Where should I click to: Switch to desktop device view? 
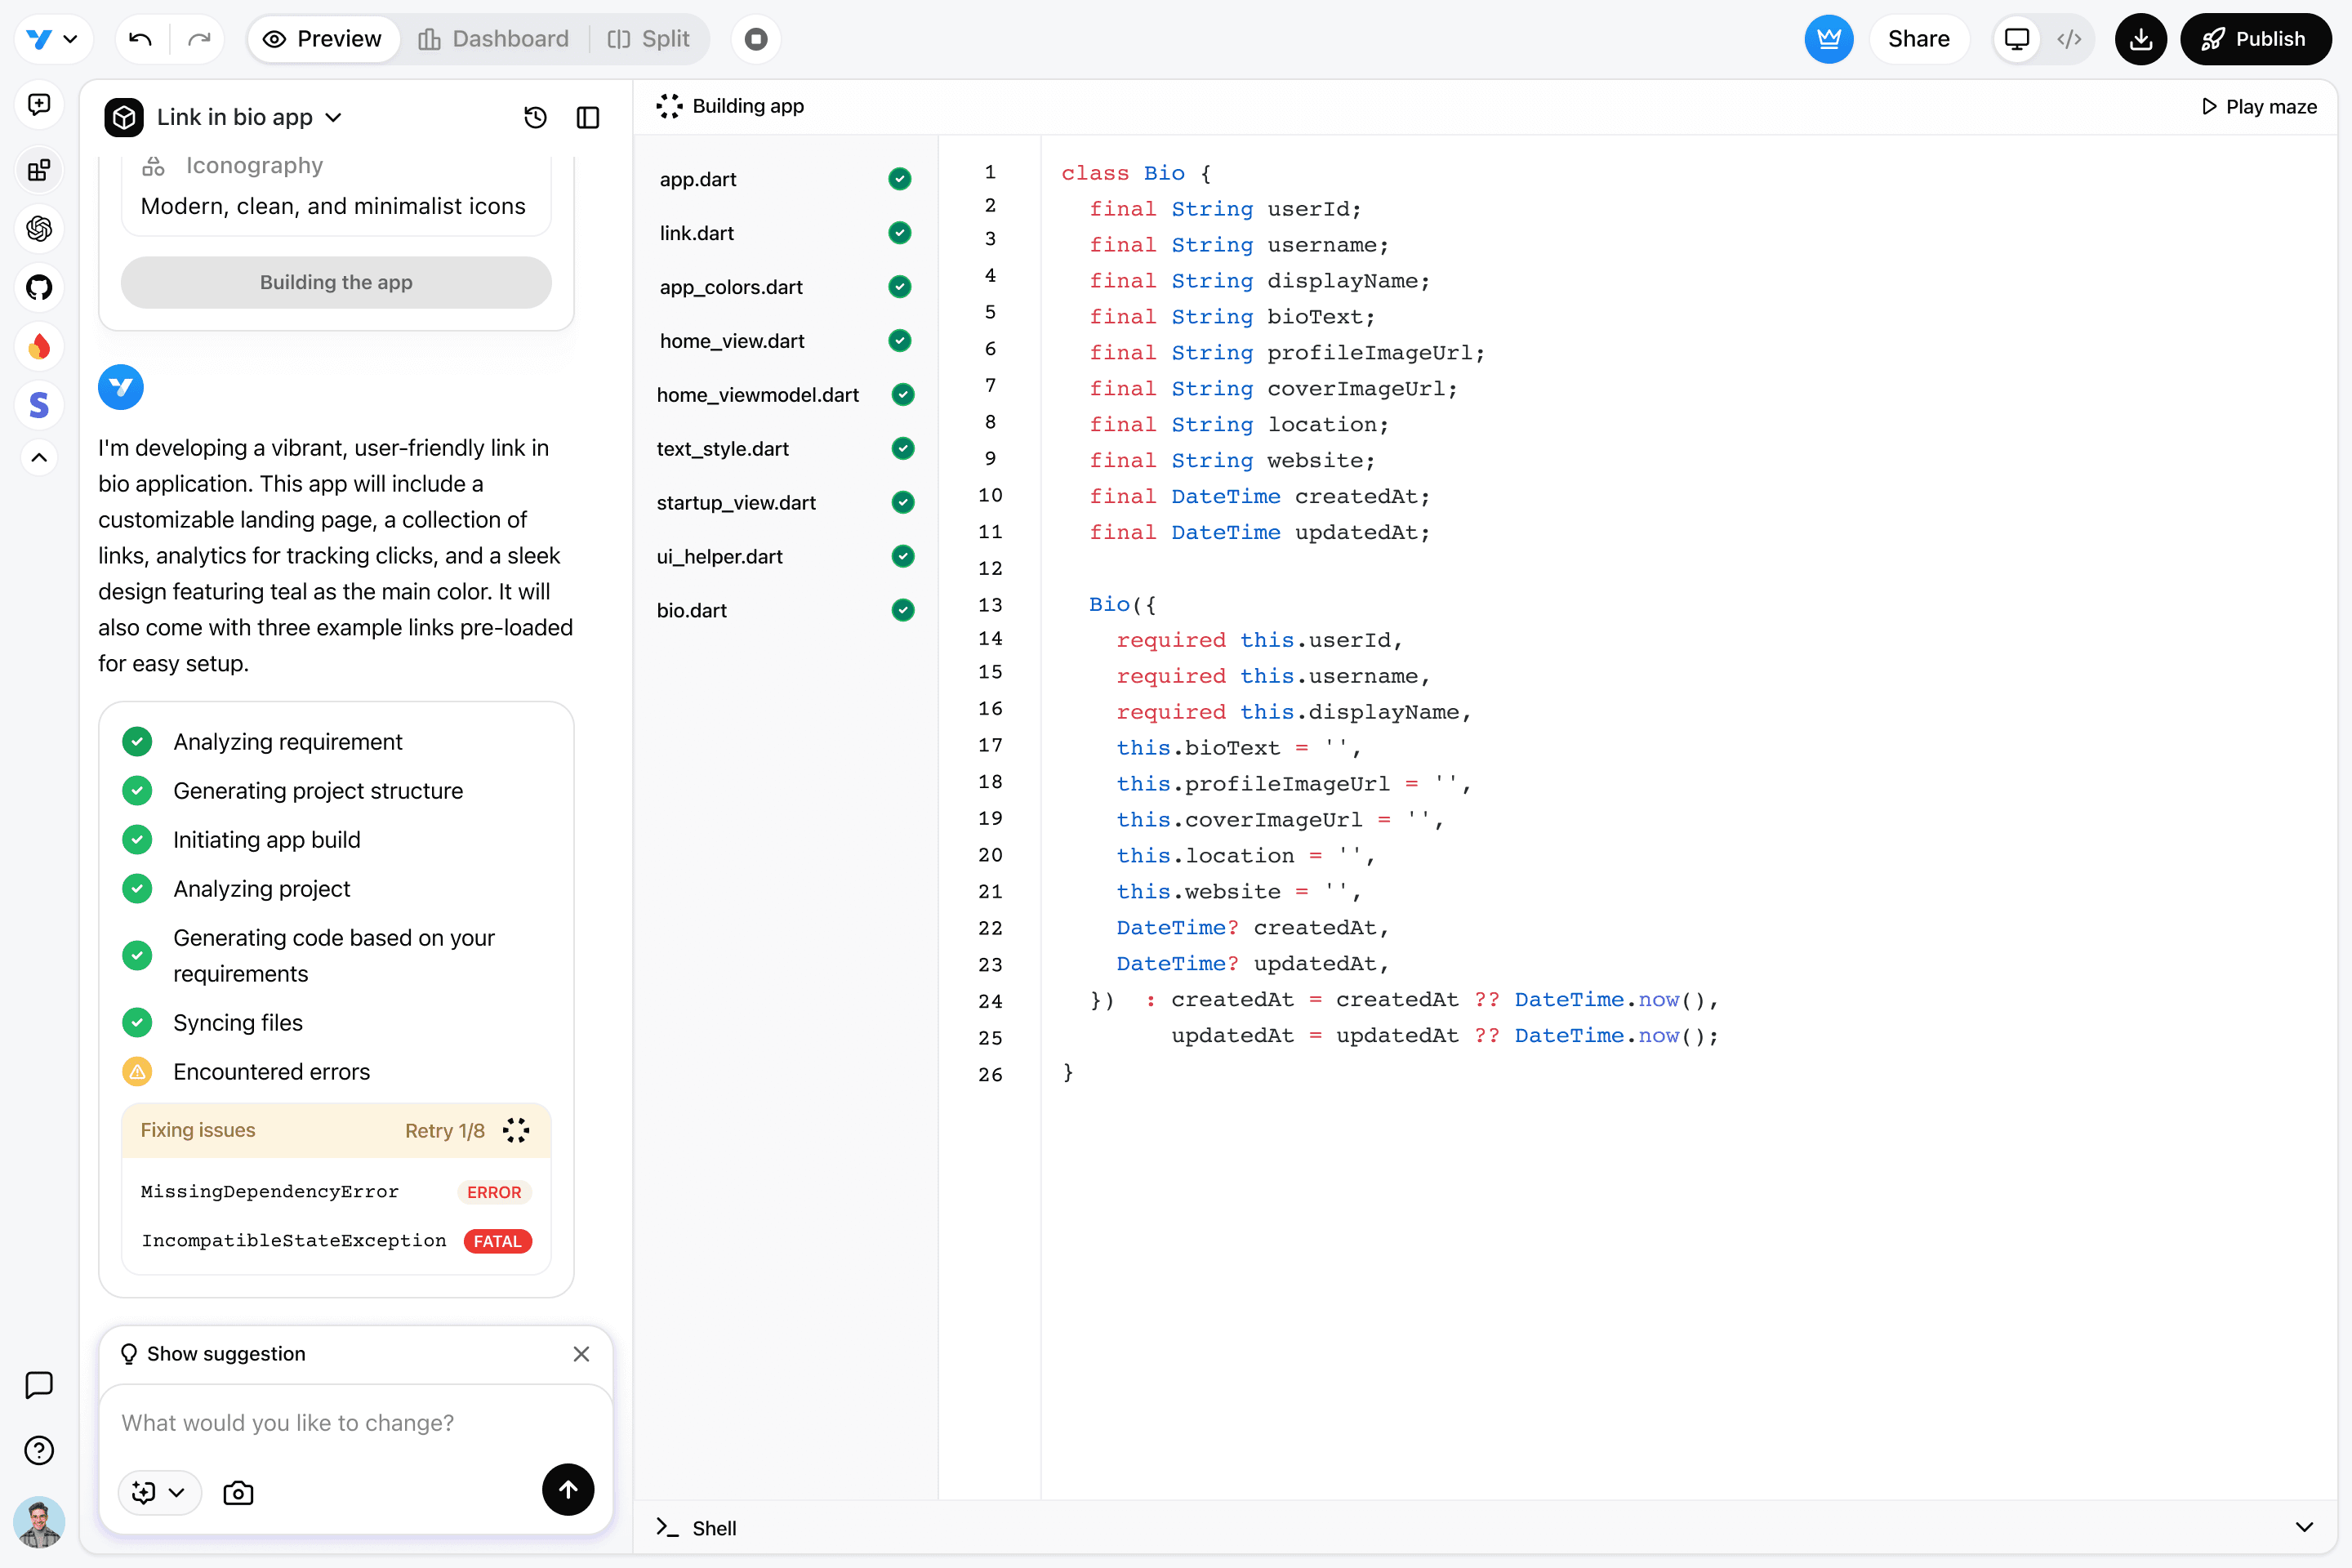[x=2017, y=39]
